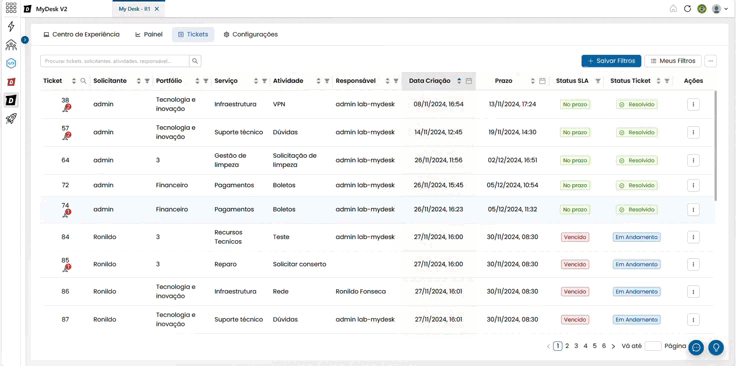Open the apps grid launcher icon
Screen dimensions: 736x366
coord(11,8)
